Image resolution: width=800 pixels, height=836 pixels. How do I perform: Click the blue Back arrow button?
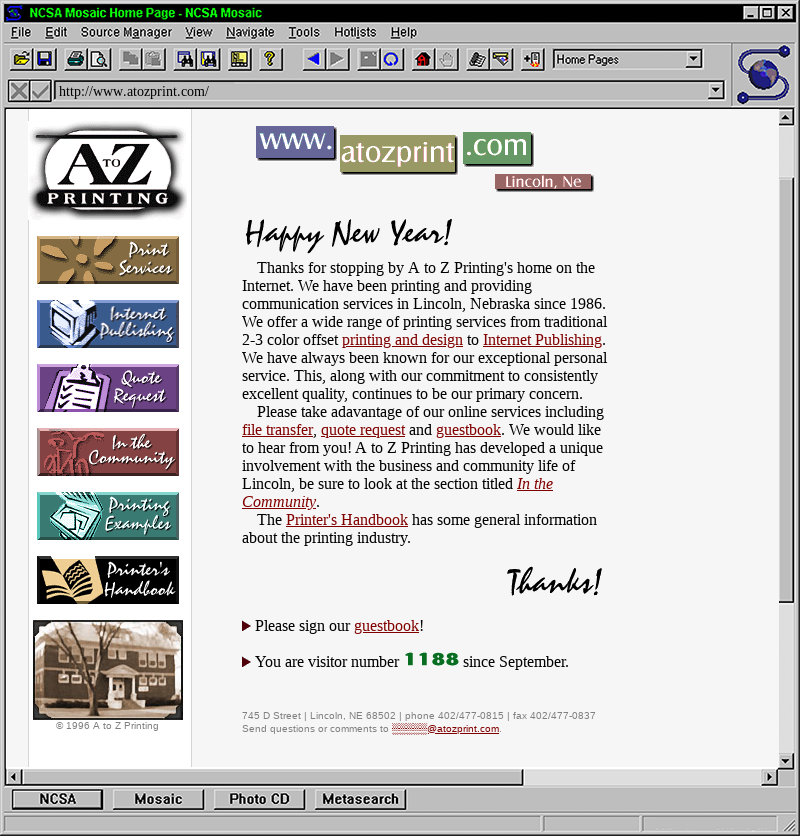313,60
